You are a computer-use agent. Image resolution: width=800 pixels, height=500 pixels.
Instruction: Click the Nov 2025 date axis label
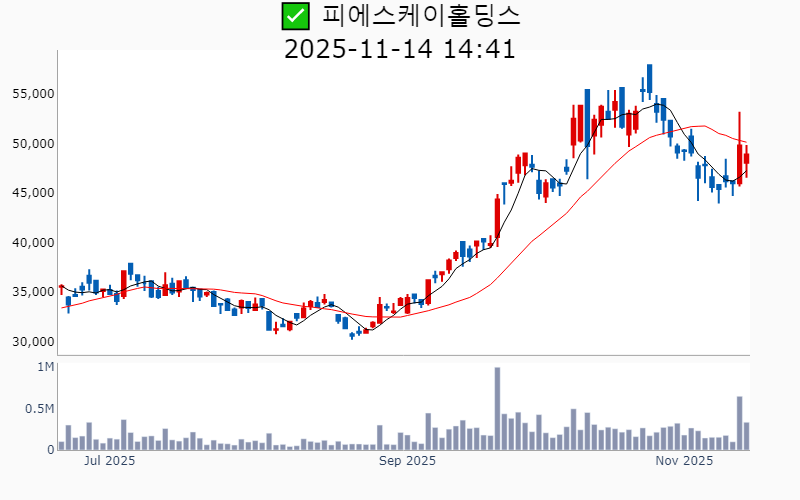click(684, 462)
